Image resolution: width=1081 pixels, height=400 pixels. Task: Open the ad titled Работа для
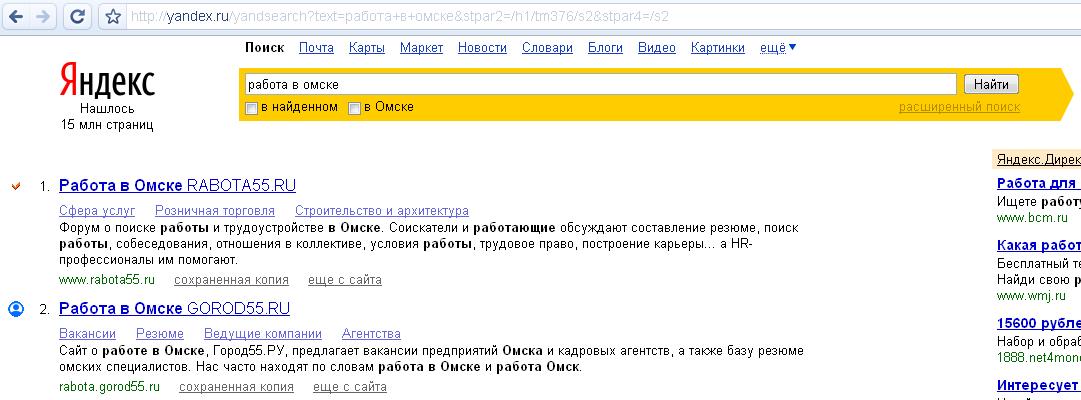click(1038, 183)
